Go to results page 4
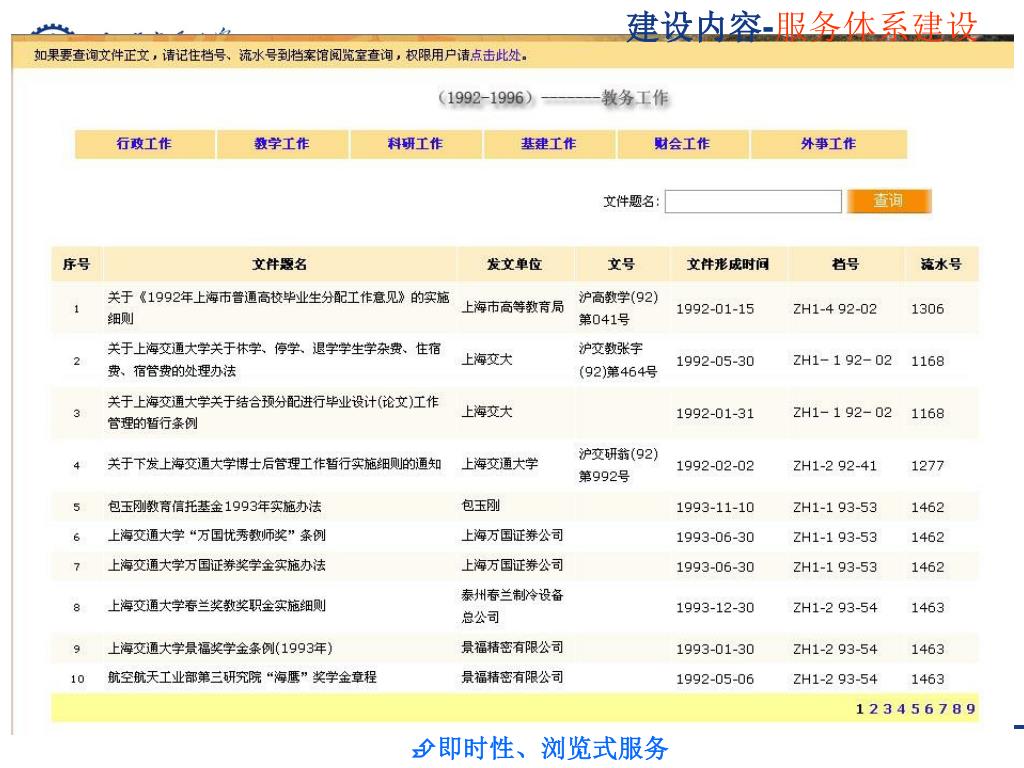 tap(901, 709)
